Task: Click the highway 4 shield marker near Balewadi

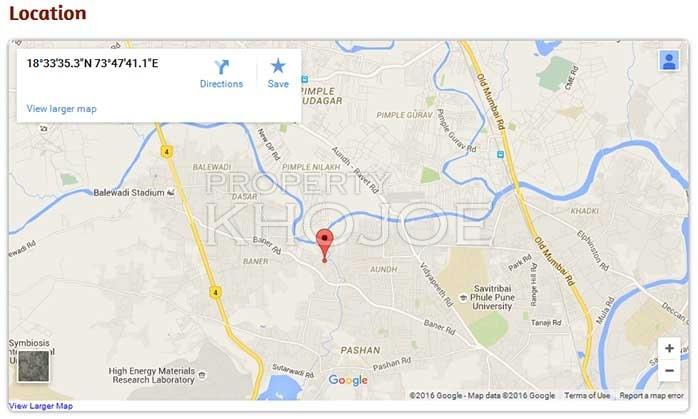Action: pos(166,151)
